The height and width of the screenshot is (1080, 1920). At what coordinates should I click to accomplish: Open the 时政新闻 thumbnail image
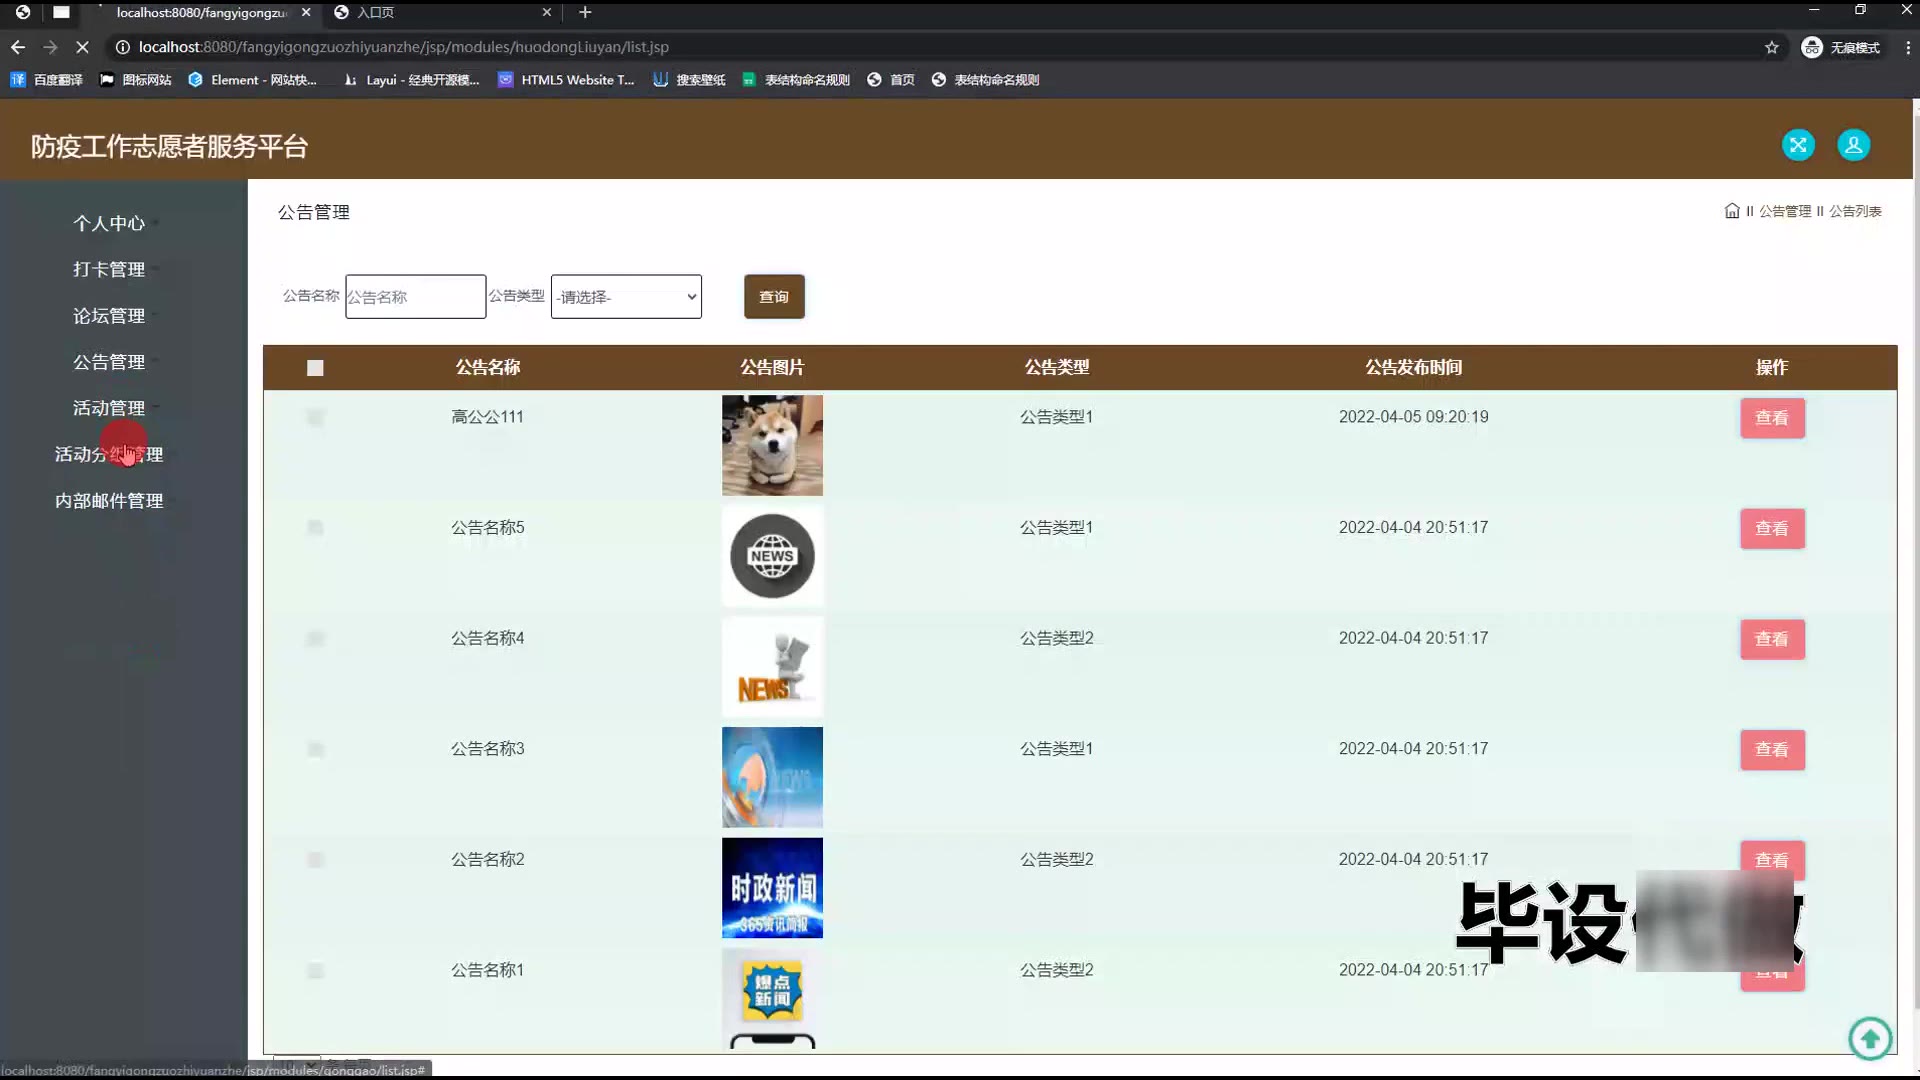point(772,888)
